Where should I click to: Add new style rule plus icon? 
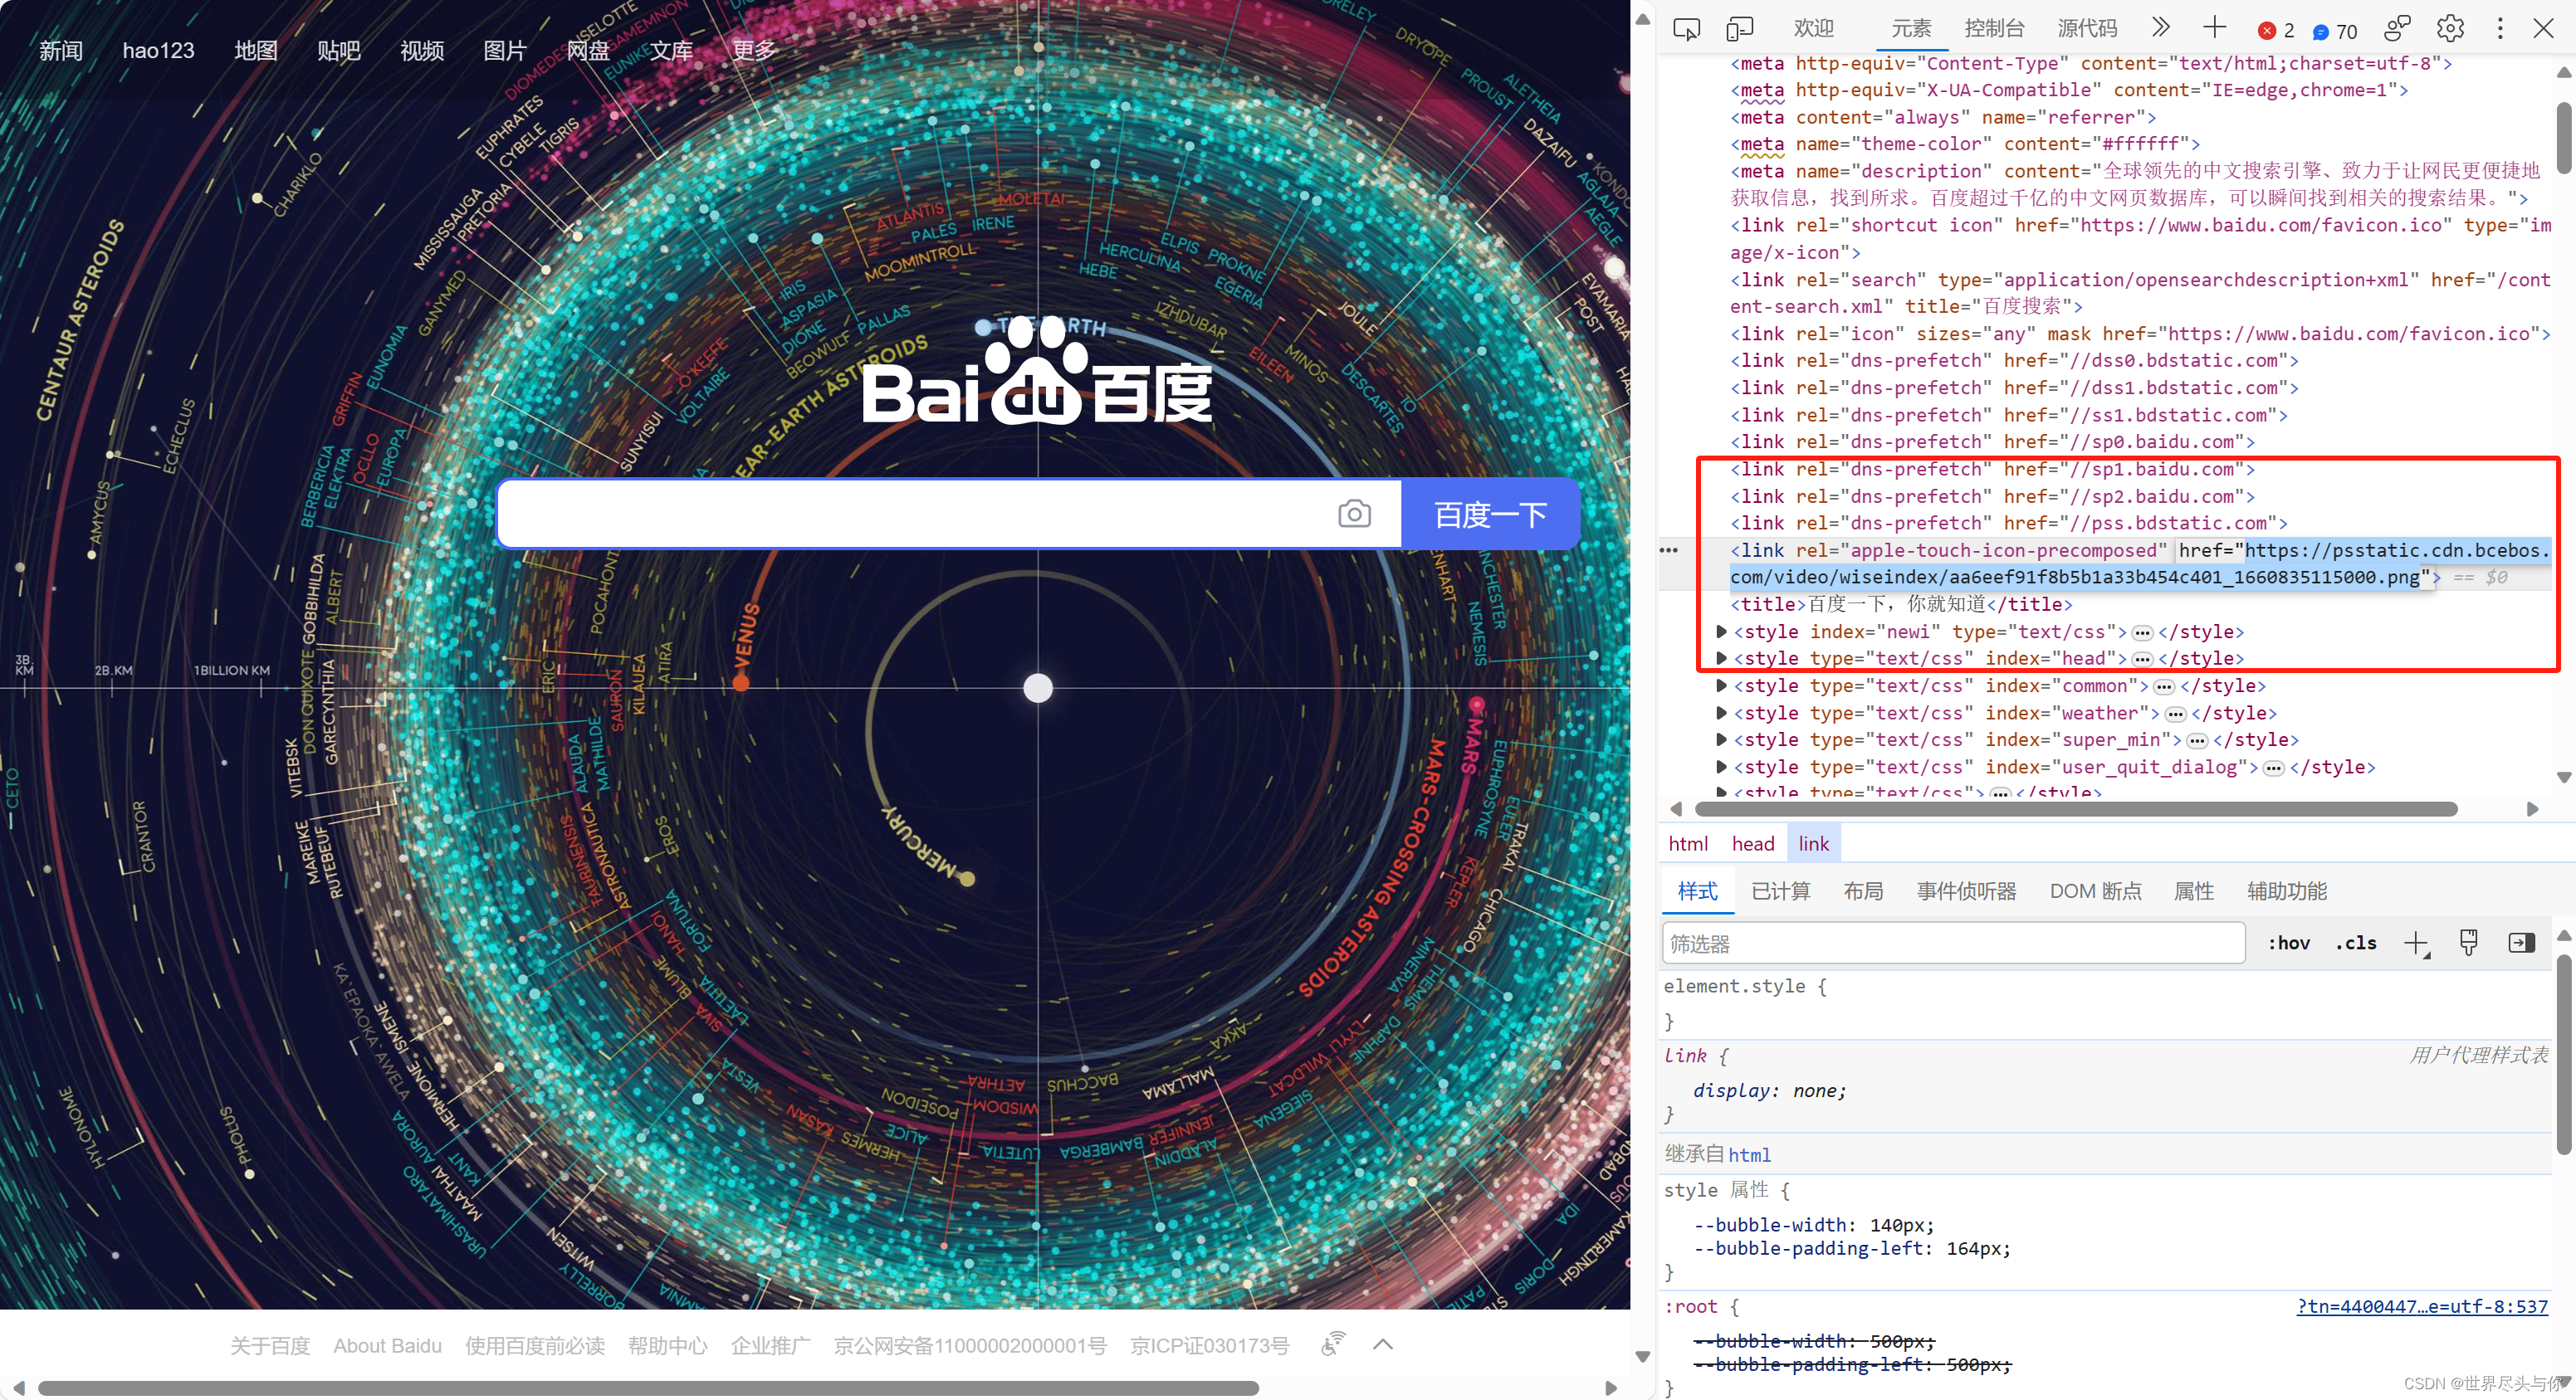(2417, 943)
